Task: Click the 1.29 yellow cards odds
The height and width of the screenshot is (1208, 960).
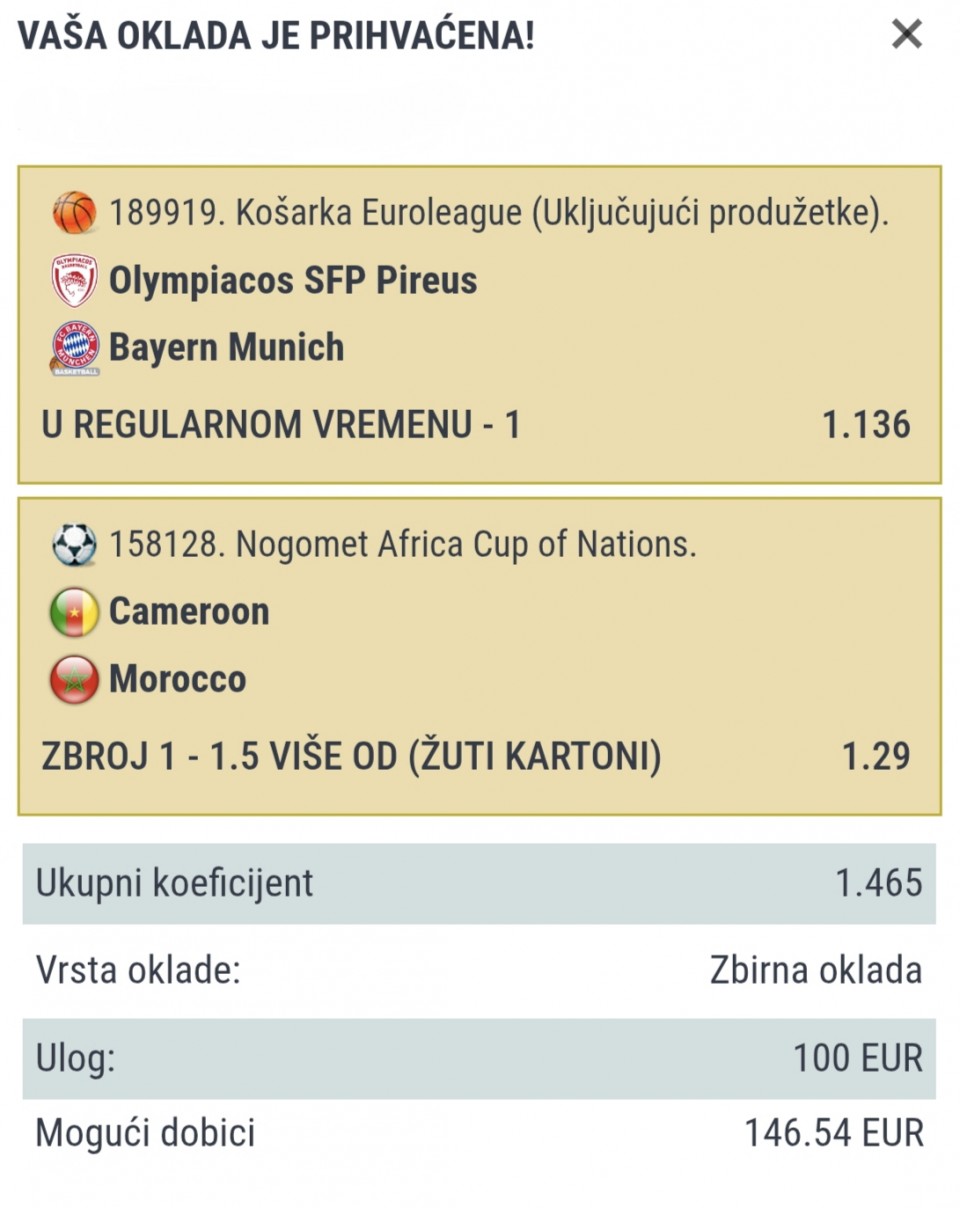Action: point(876,756)
